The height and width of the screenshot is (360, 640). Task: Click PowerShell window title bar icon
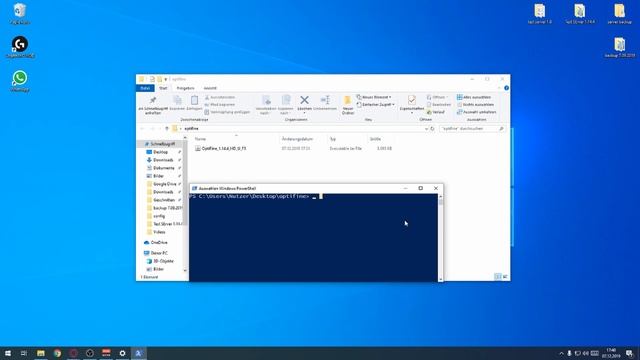click(x=194, y=189)
